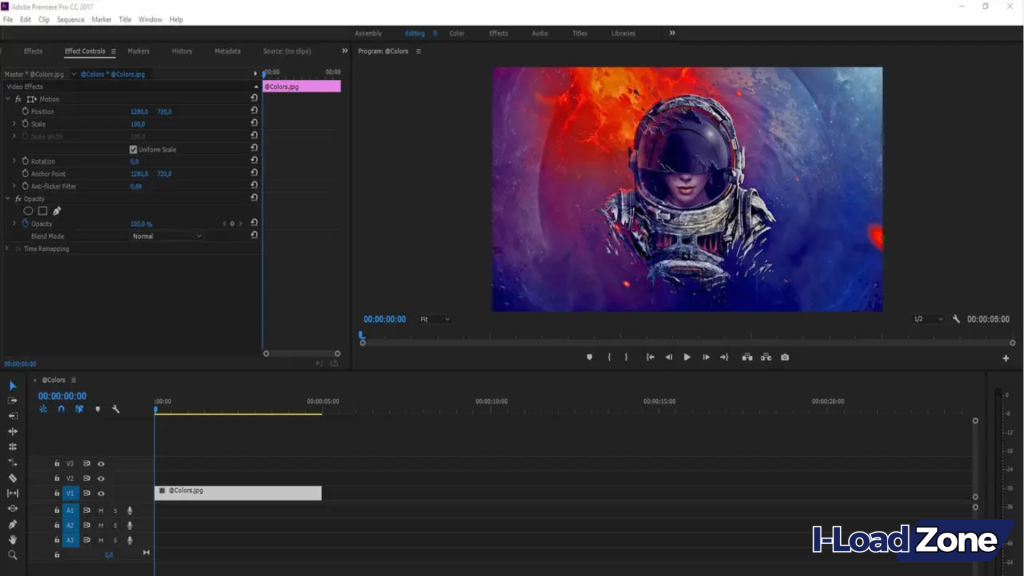The width and height of the screenshot is (1024, 576).
Task: Click Export Frame camera icon
Action: [785, 357]
